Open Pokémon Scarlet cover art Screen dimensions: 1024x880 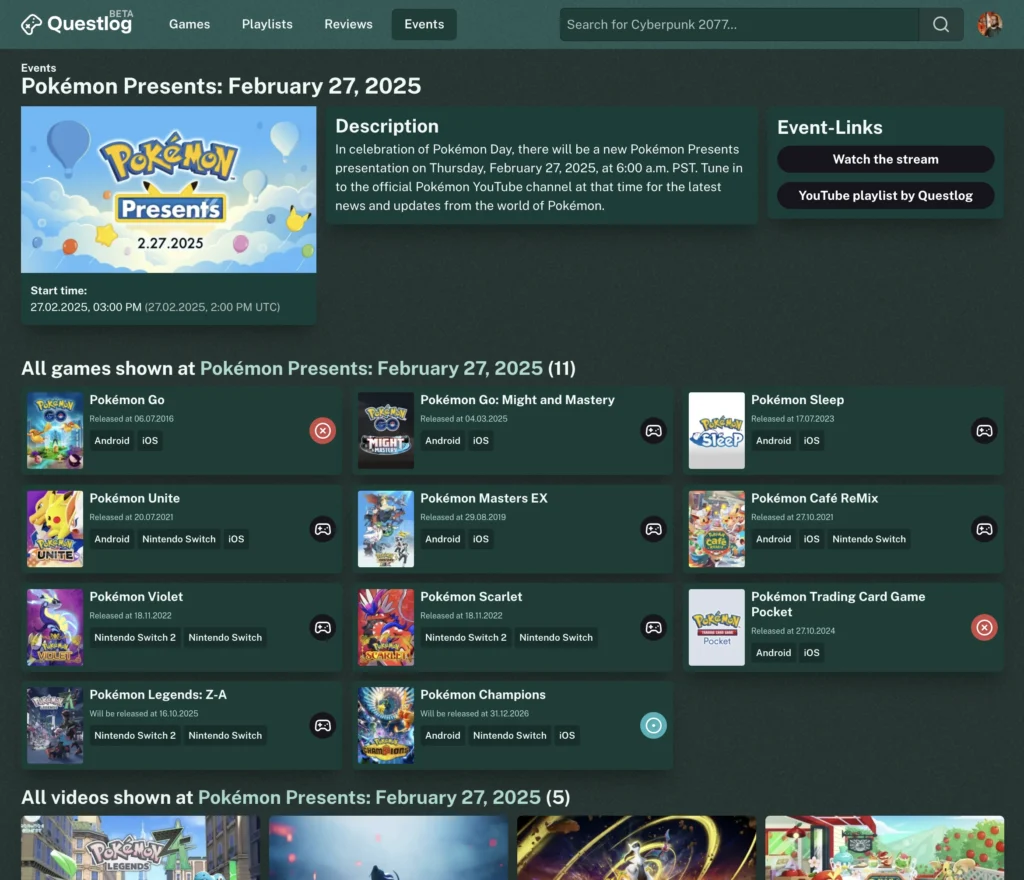[385, 627]
